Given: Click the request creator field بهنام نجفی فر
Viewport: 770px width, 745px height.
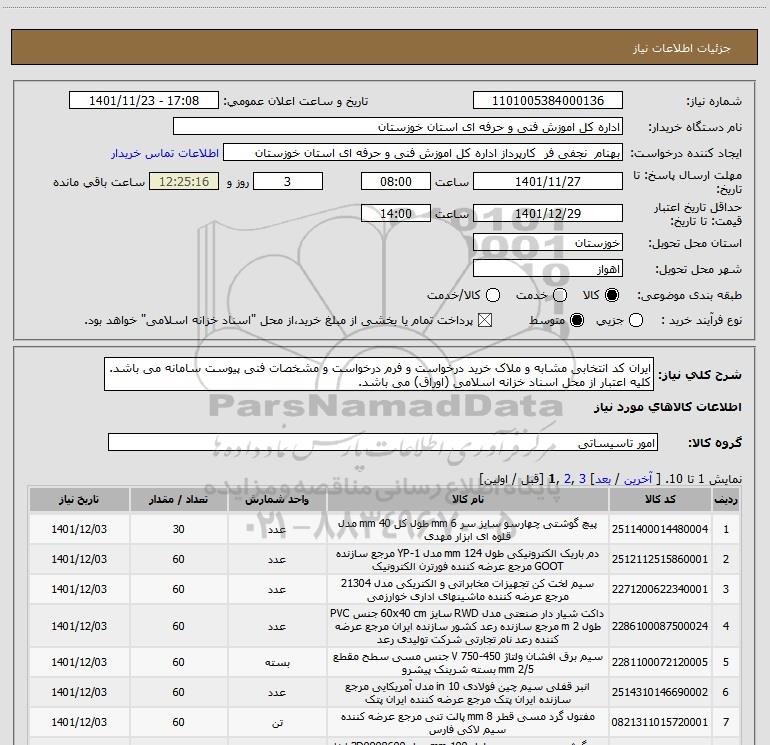Looking at the screenshot, I should point(423,153).
